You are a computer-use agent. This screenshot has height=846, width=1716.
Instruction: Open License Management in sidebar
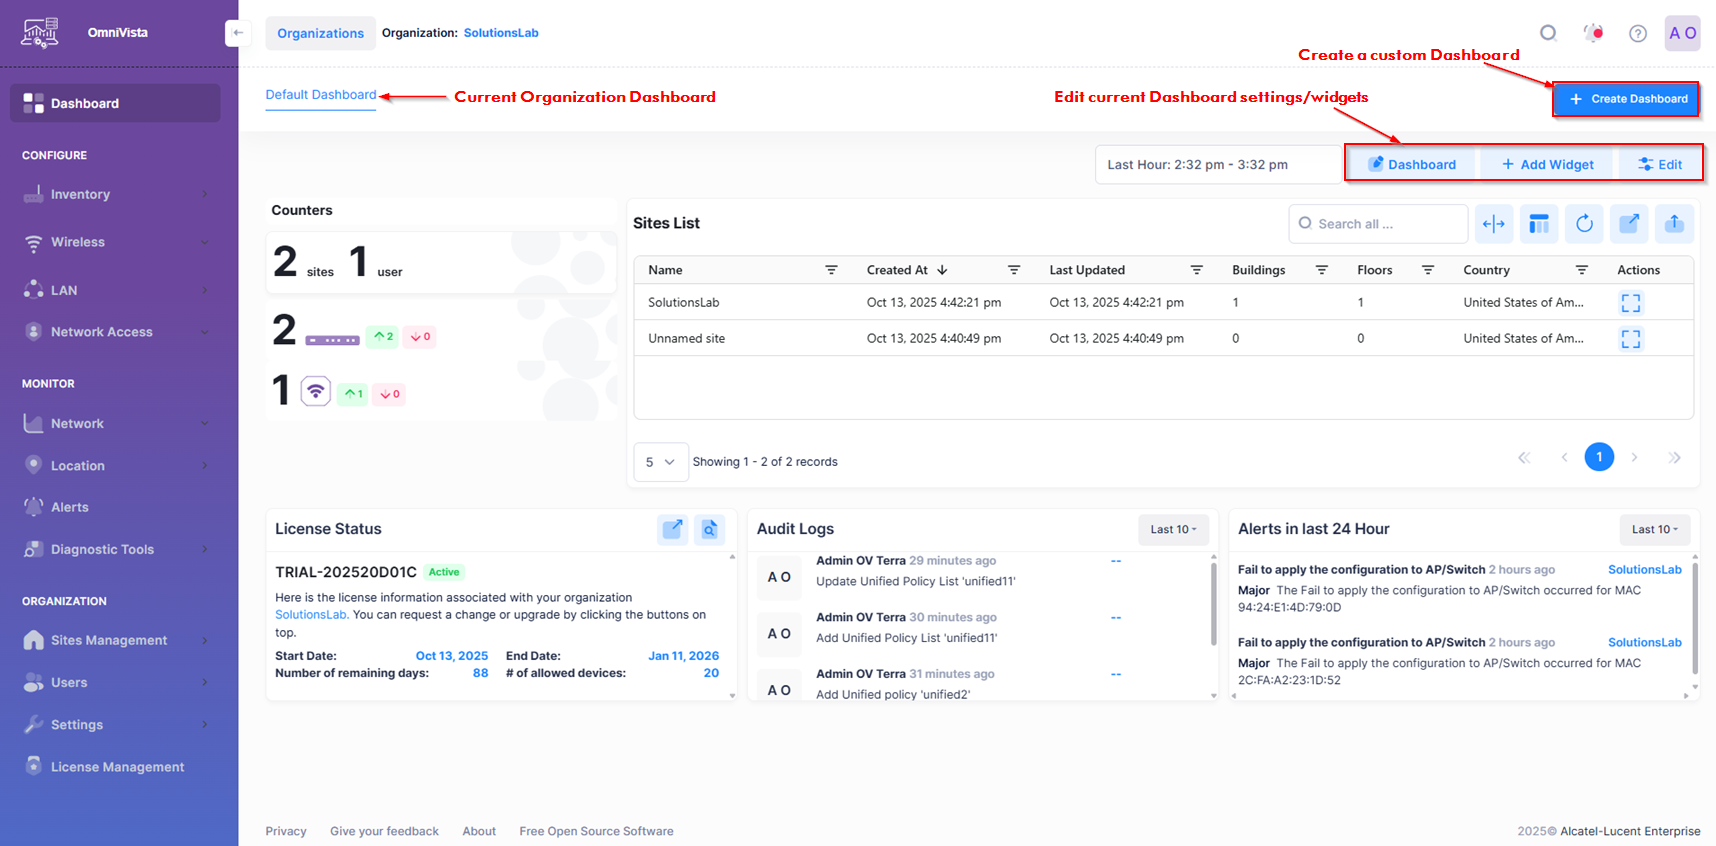(117, 767)
